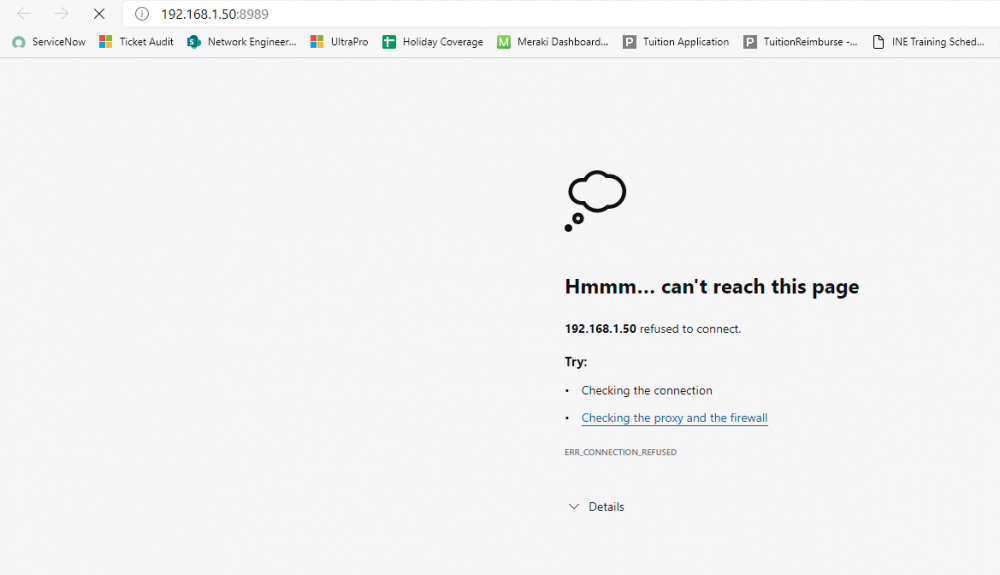
Task: Click the Tuition Application P icon
Action: pyautogui.click(x=629, y=42)
